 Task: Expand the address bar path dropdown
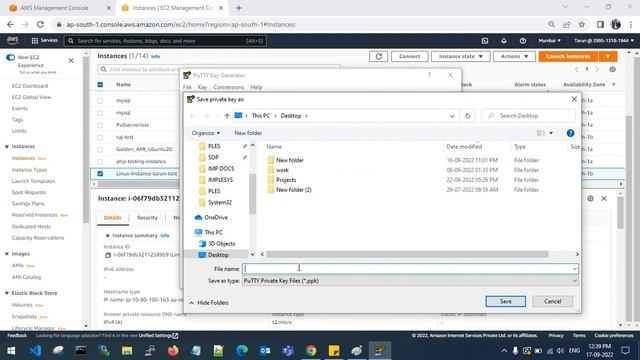pos(452,116)
